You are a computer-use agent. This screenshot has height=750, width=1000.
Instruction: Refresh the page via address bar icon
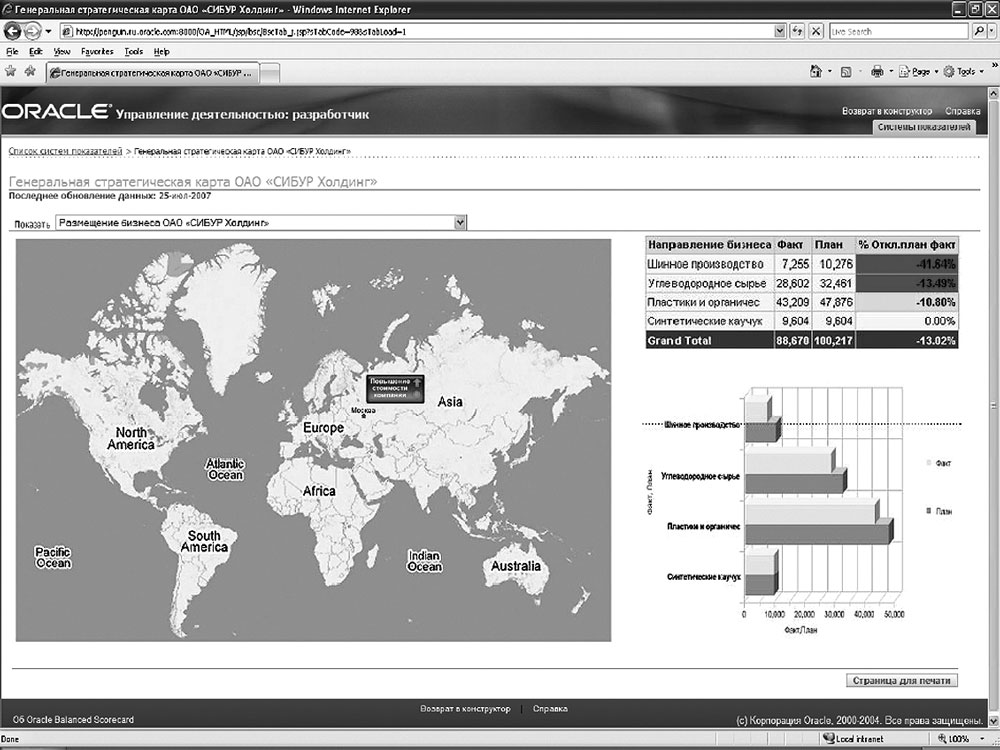[x=797, y=31]
